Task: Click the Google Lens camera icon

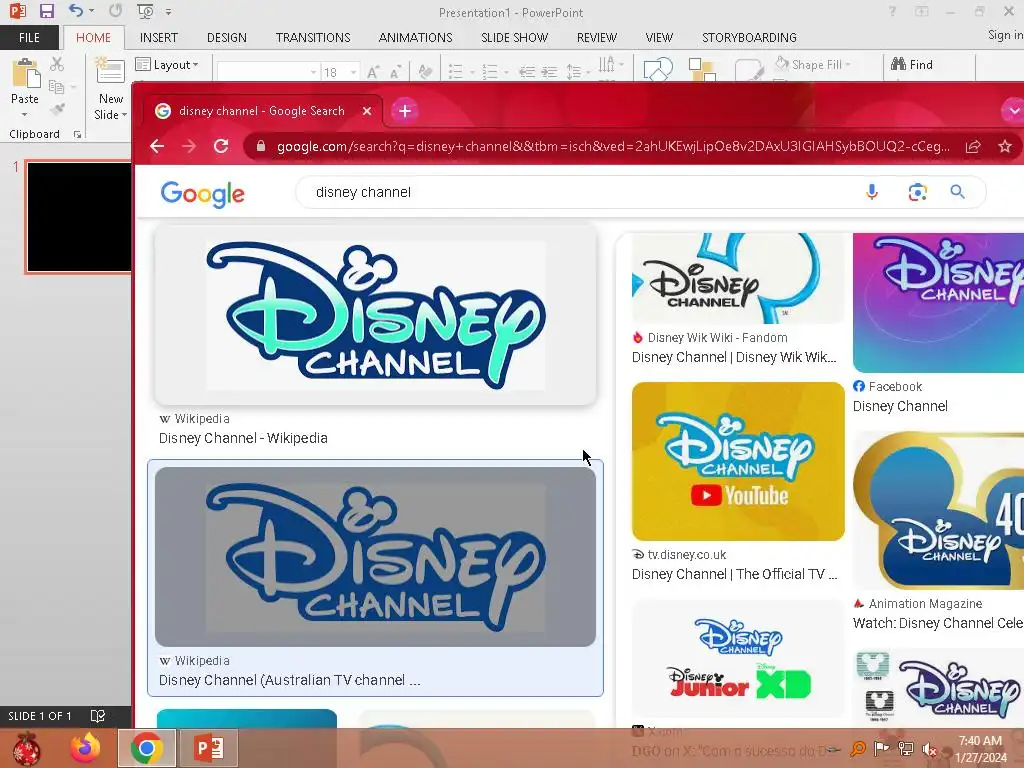Action: [x=917, y=192]
